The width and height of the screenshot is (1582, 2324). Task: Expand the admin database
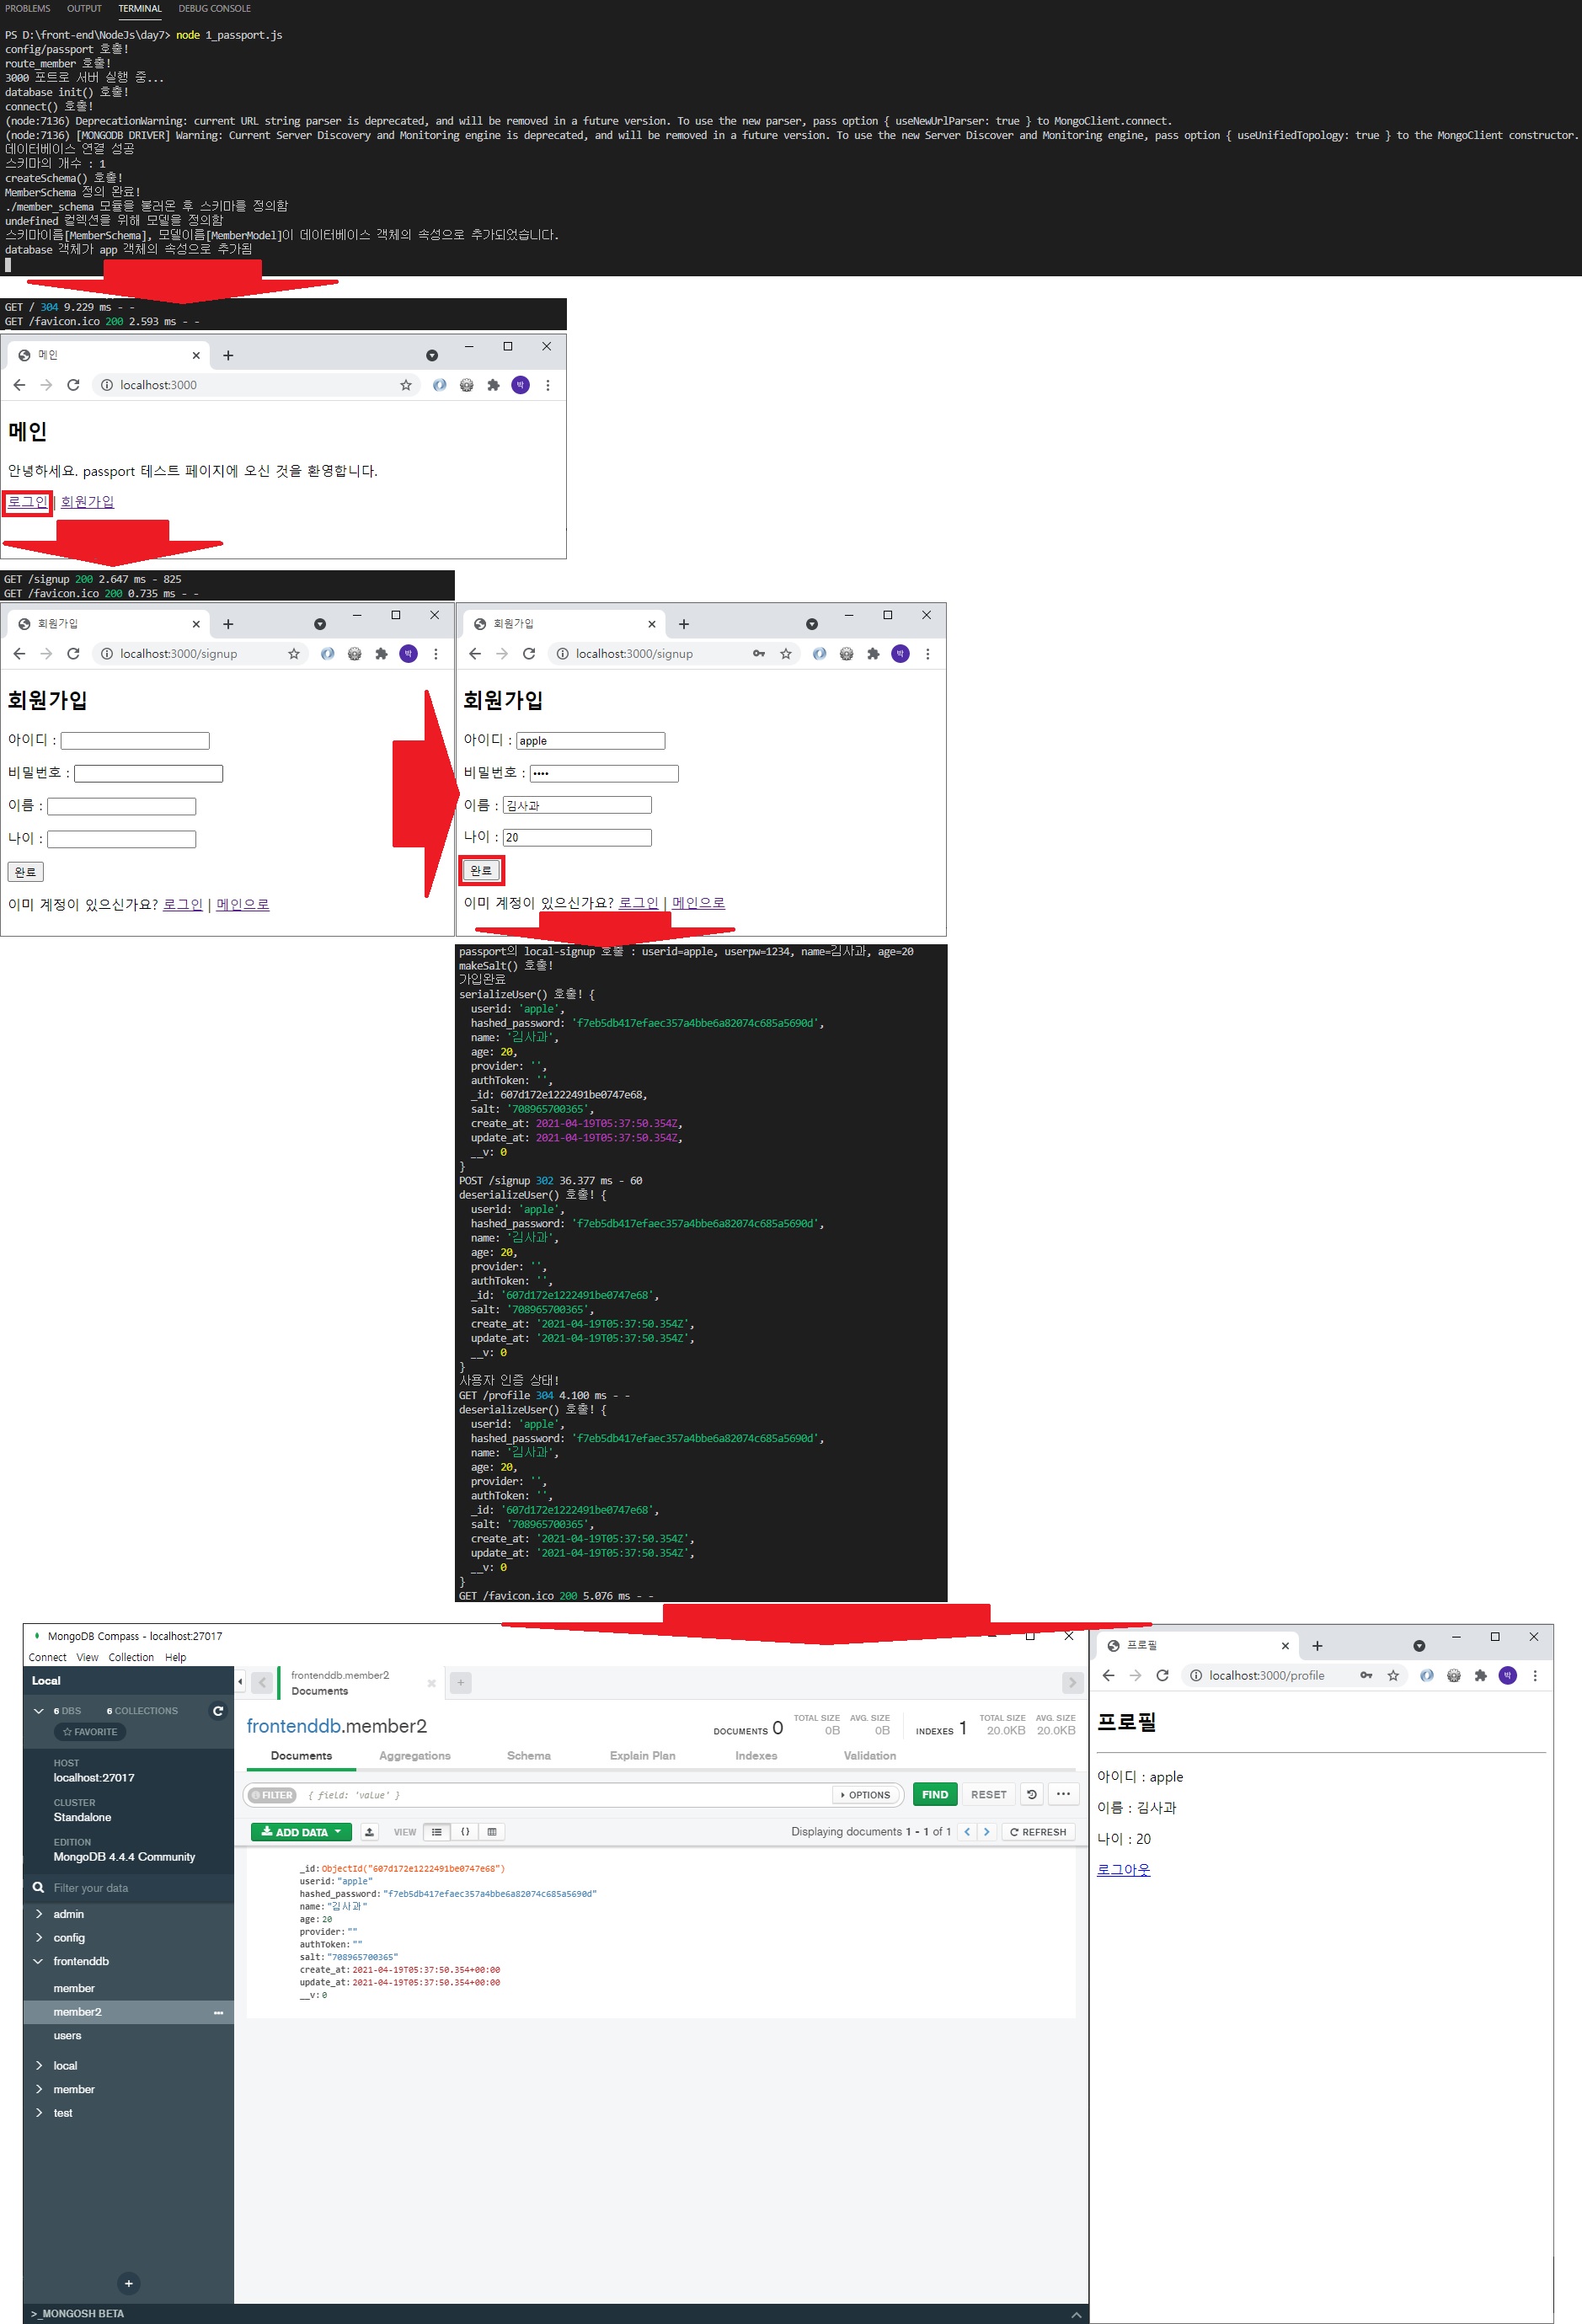click(39, 1914)
